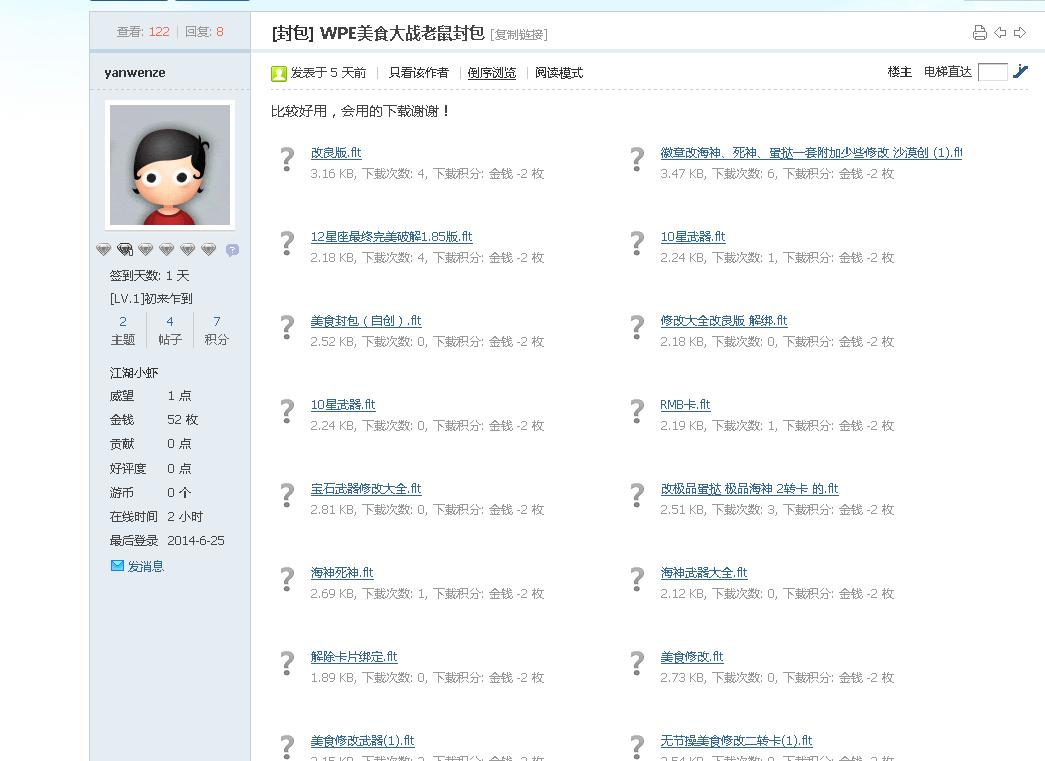This screenshot has width=1045, height=761.
Task: Click the escalator jump-to-floor icon
Action: click(x=1020, y=71)
